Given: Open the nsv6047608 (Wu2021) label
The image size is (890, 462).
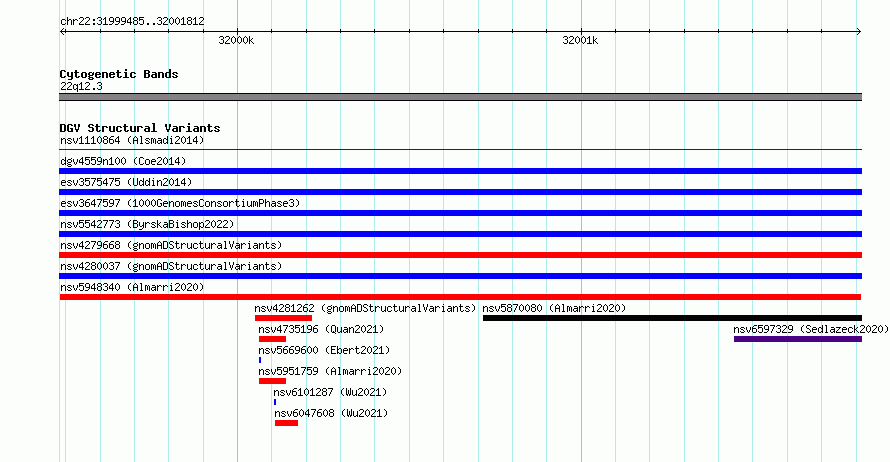Looking at the screenshot, I should (331, 413).
